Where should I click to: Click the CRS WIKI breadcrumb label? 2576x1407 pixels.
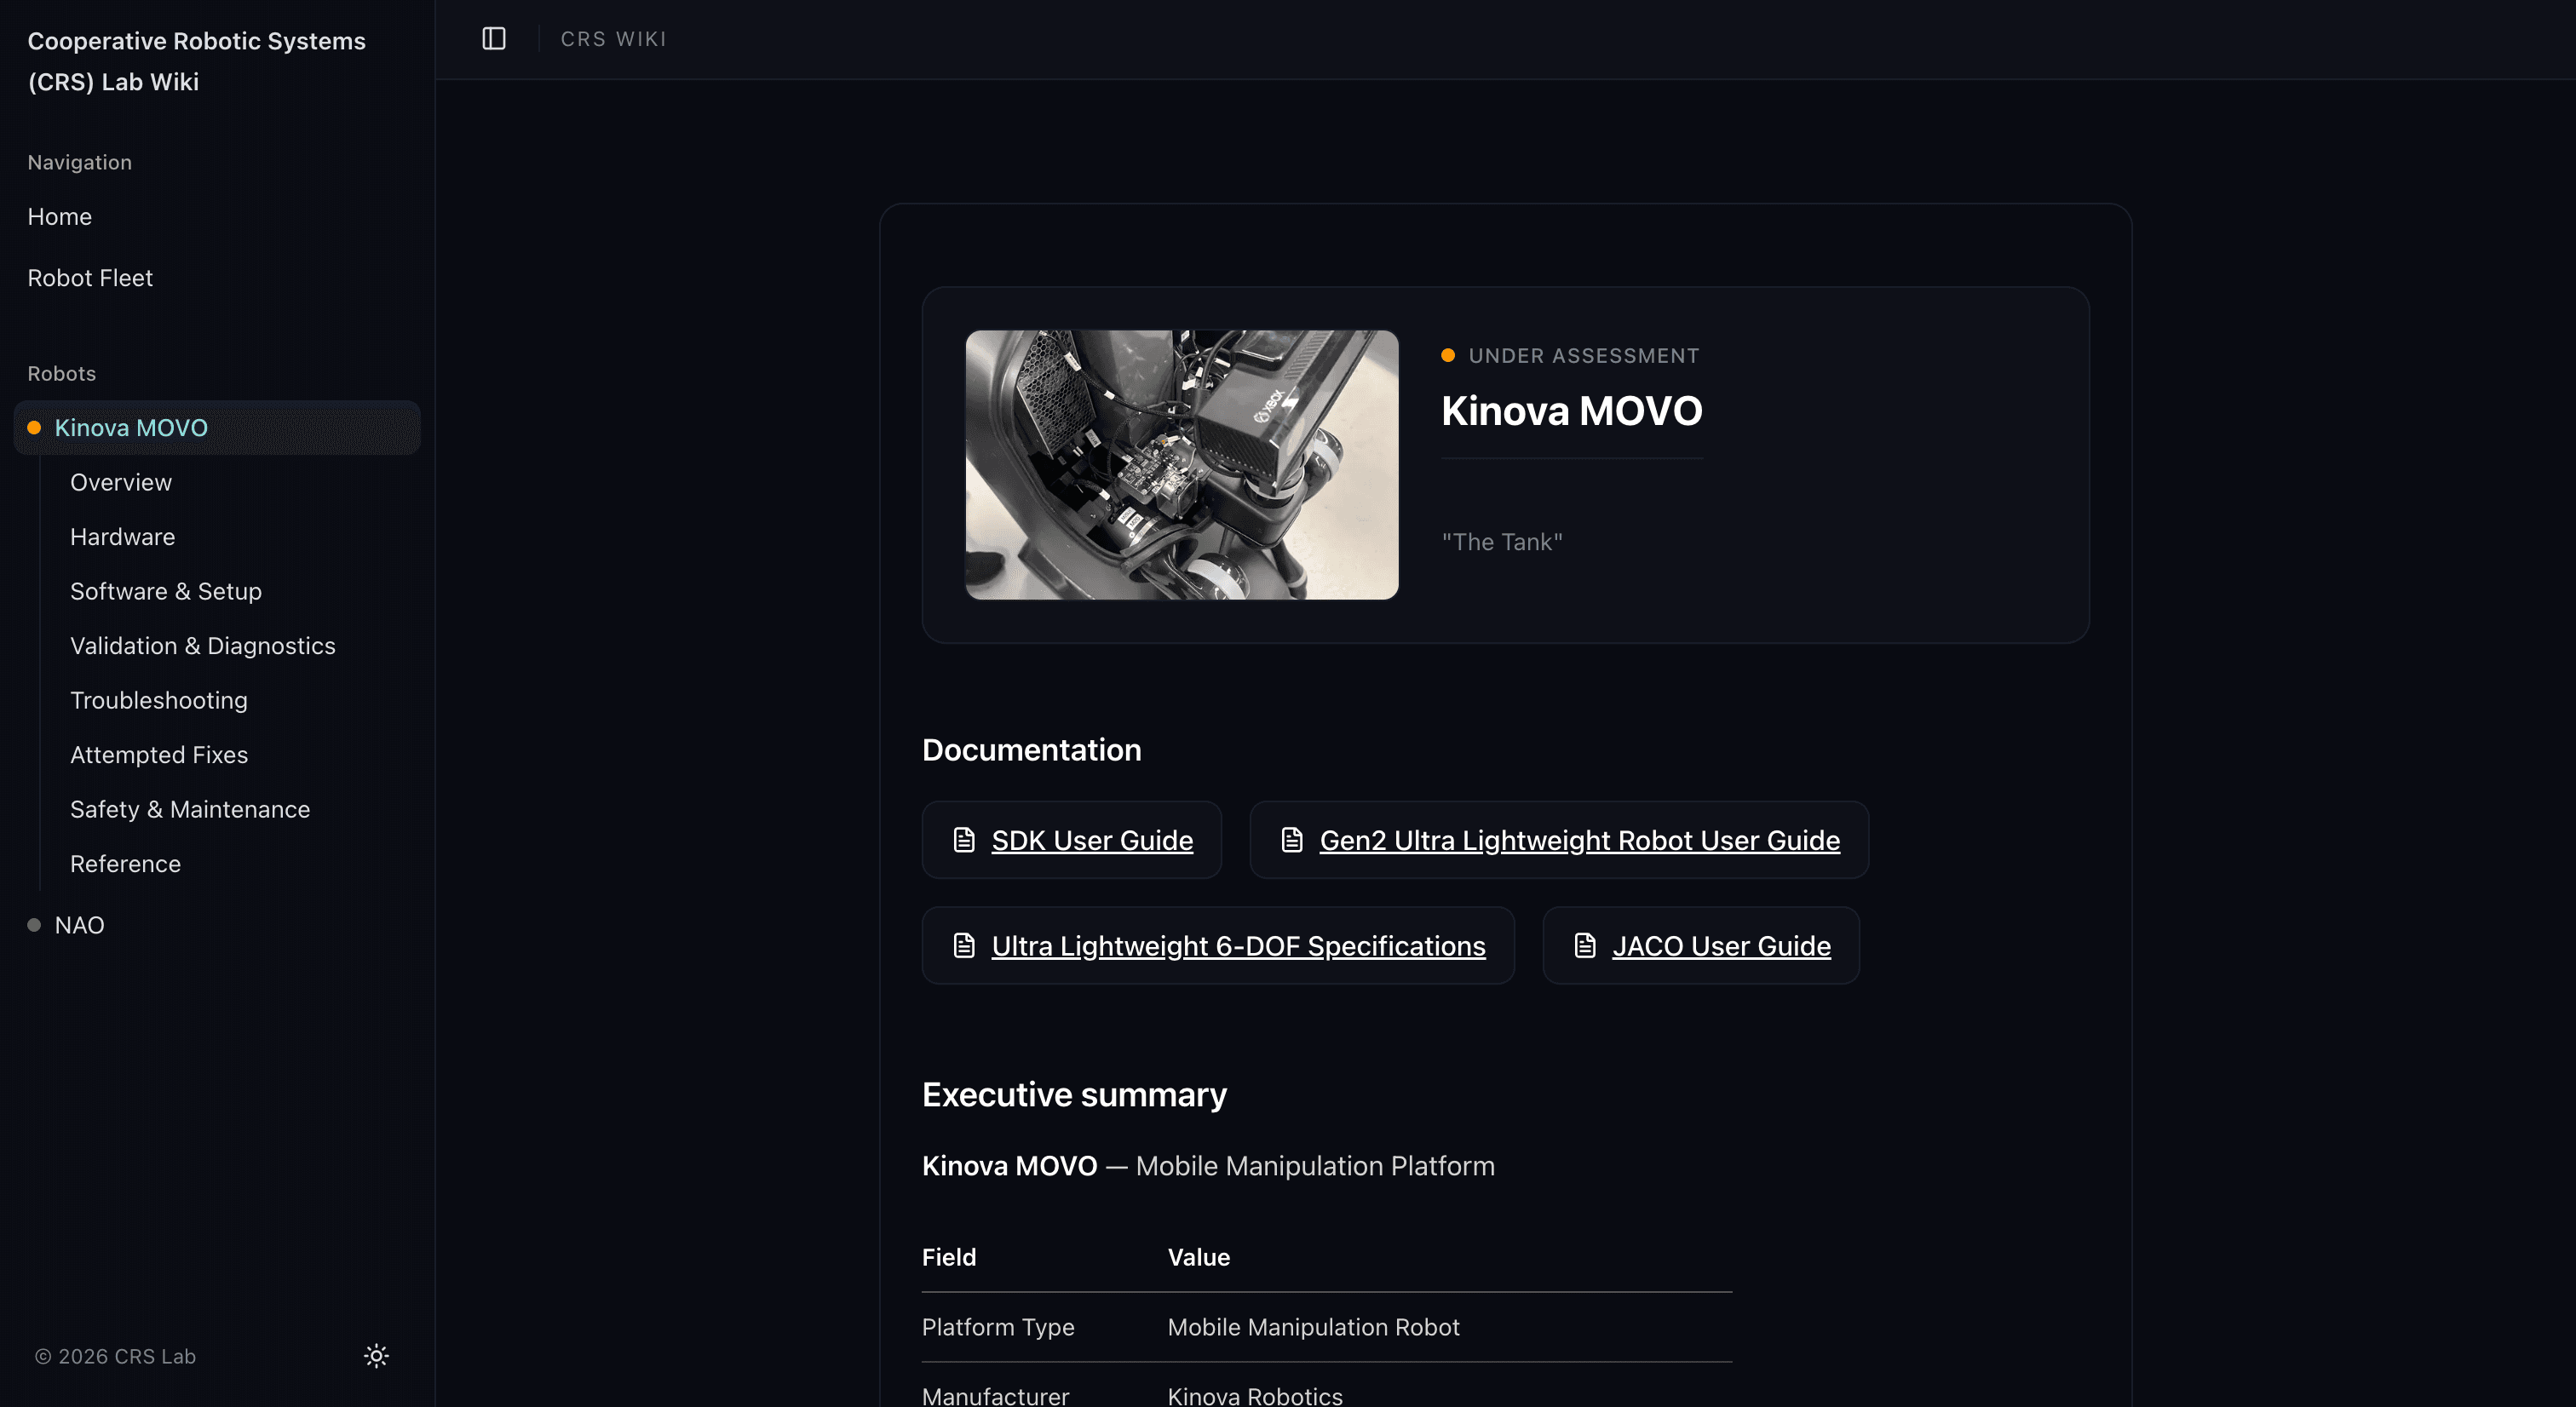tap(613, 39)
